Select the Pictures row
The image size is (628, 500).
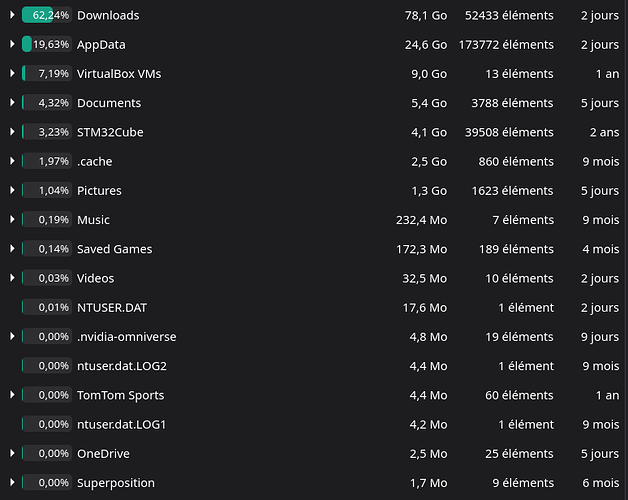[314, 190]
